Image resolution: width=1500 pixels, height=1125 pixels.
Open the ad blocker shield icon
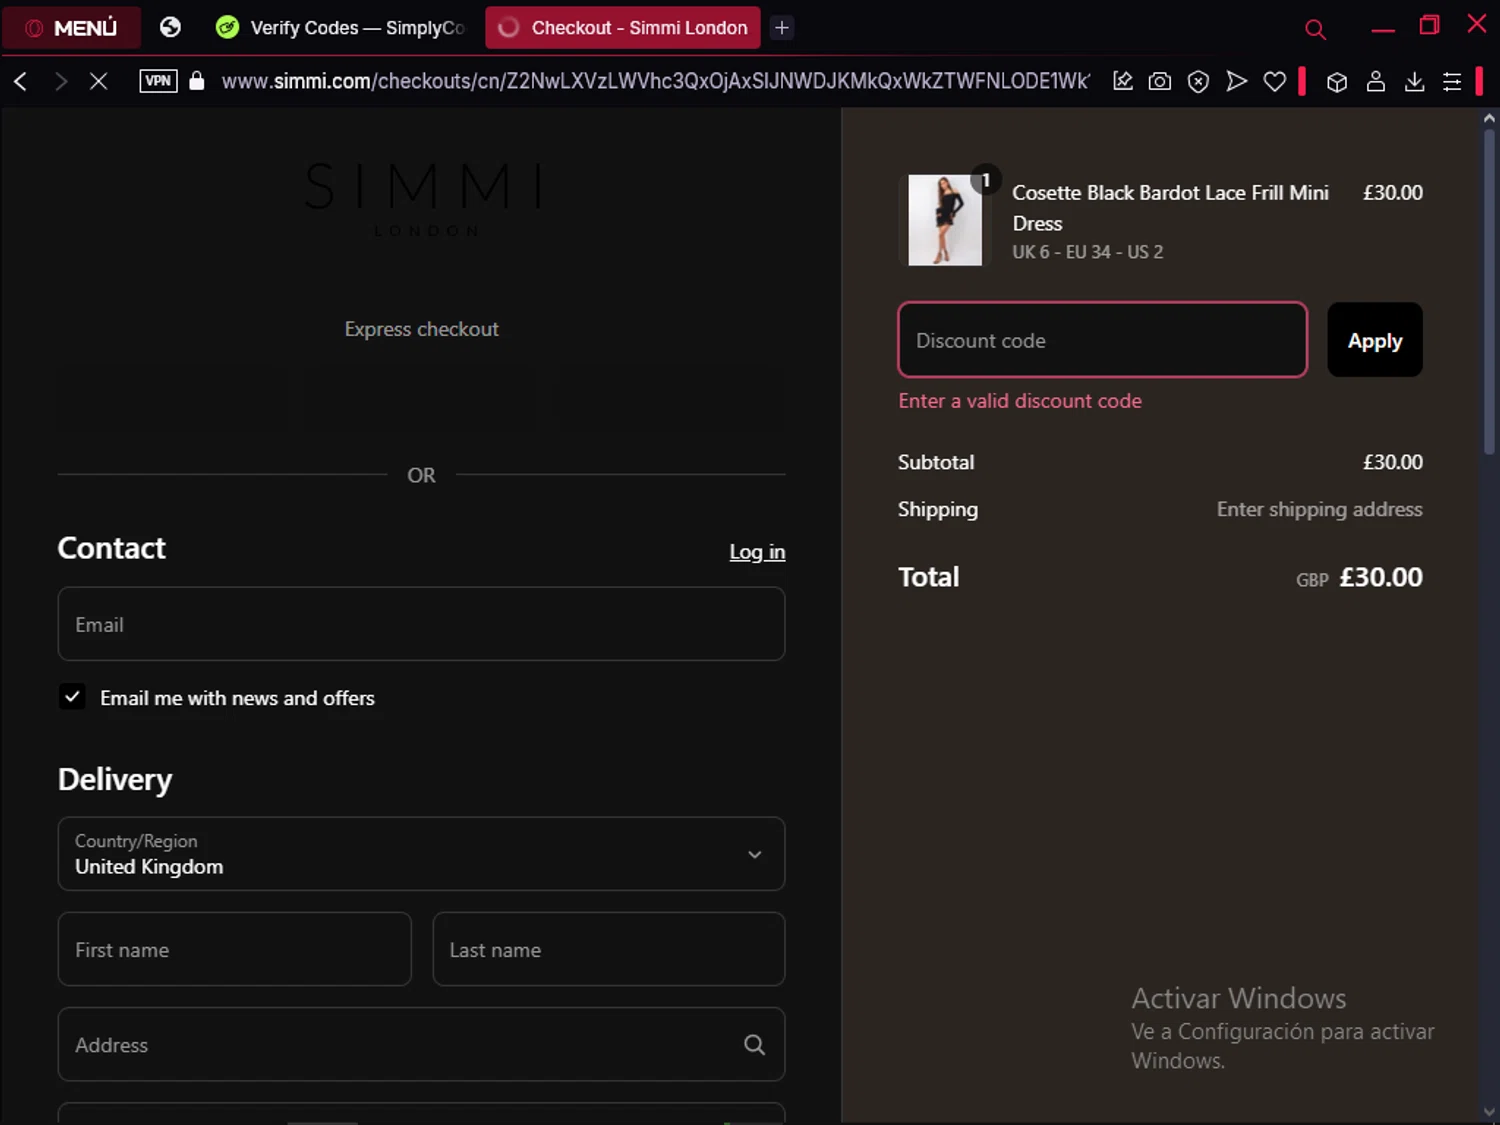click(1198, 81)
